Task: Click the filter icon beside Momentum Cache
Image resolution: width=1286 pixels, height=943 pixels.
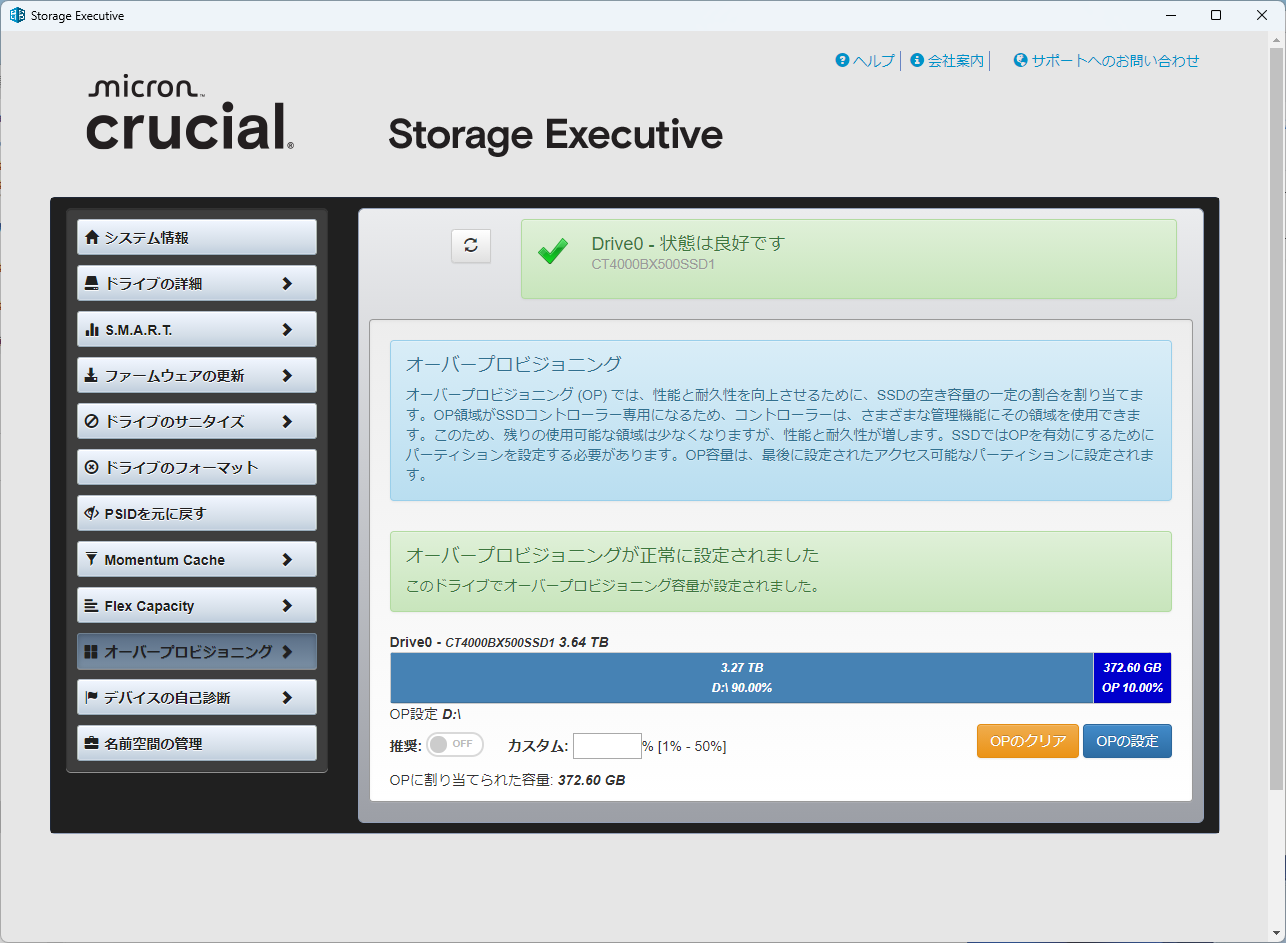Action: [92, 560]
